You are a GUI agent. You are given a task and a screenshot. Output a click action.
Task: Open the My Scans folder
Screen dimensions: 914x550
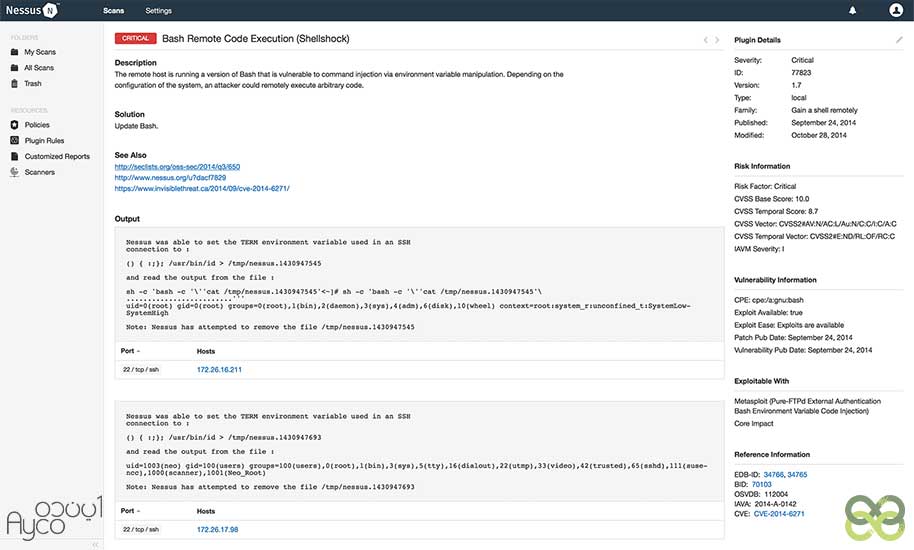click(x=39, y=51)
